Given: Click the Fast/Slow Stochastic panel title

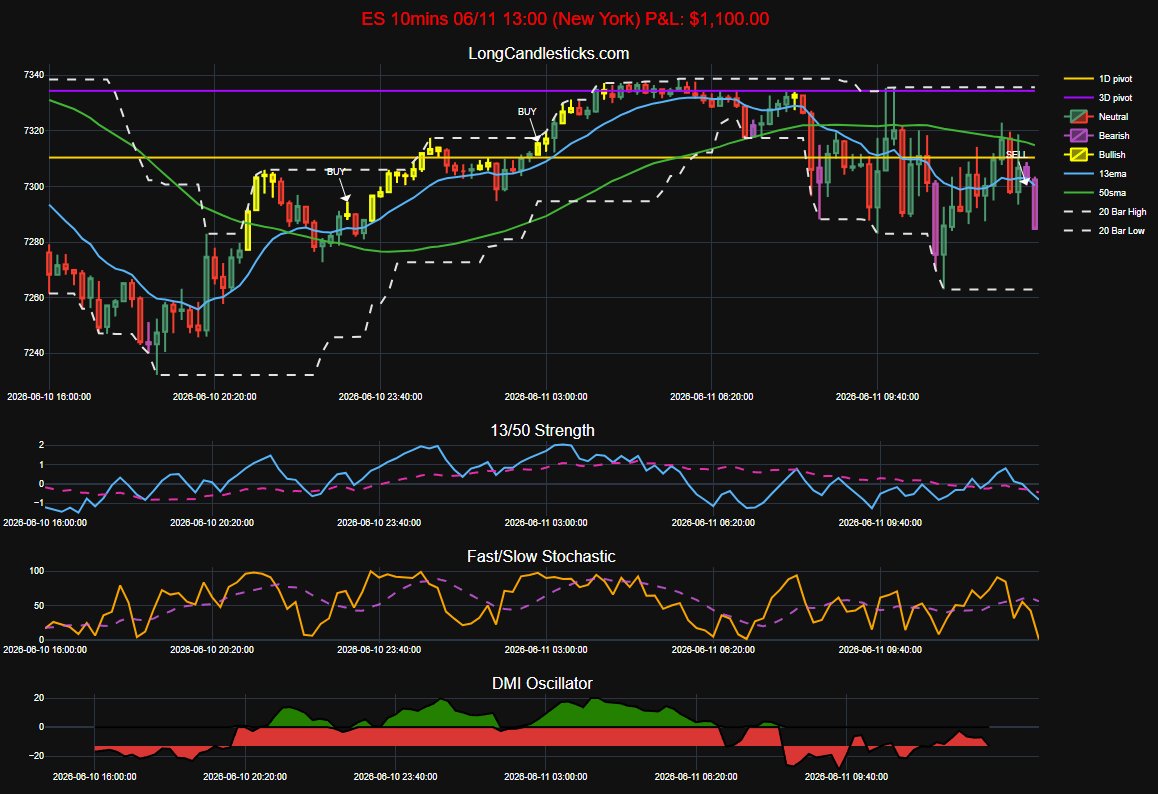Looking at the screenshot, I should click(x=541, y=556).
